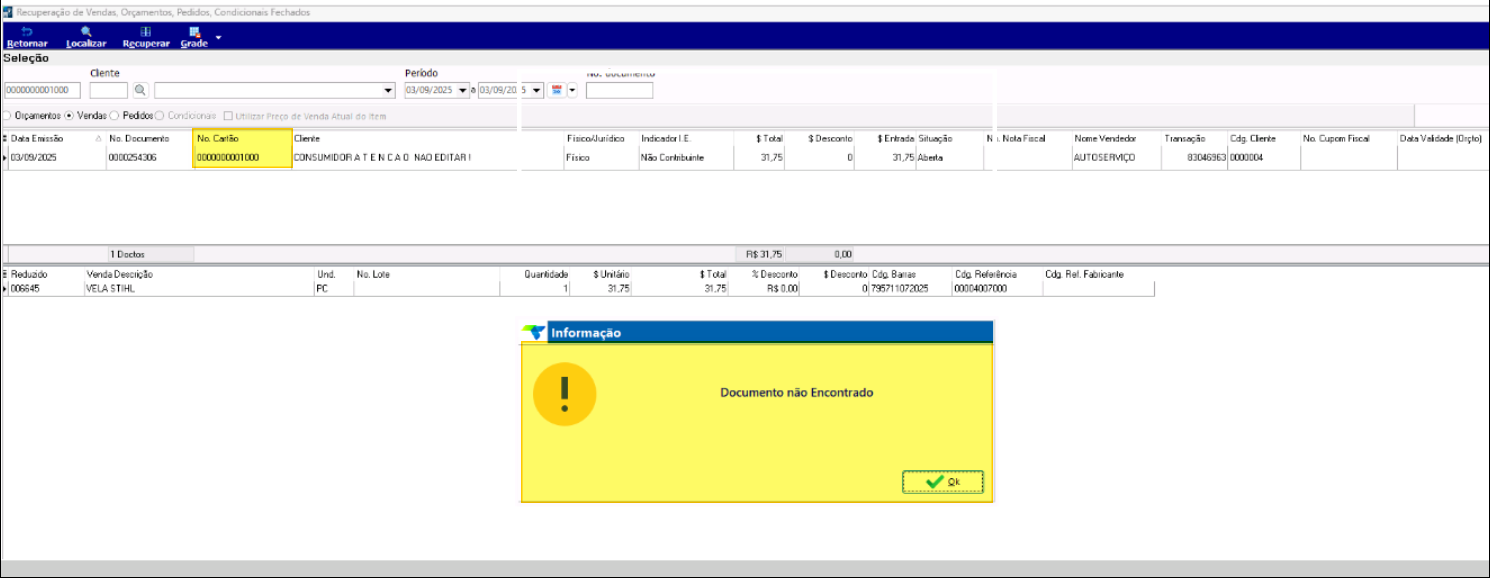
Task: Click the Cliente code input field
Action: [x=109, y=90]
